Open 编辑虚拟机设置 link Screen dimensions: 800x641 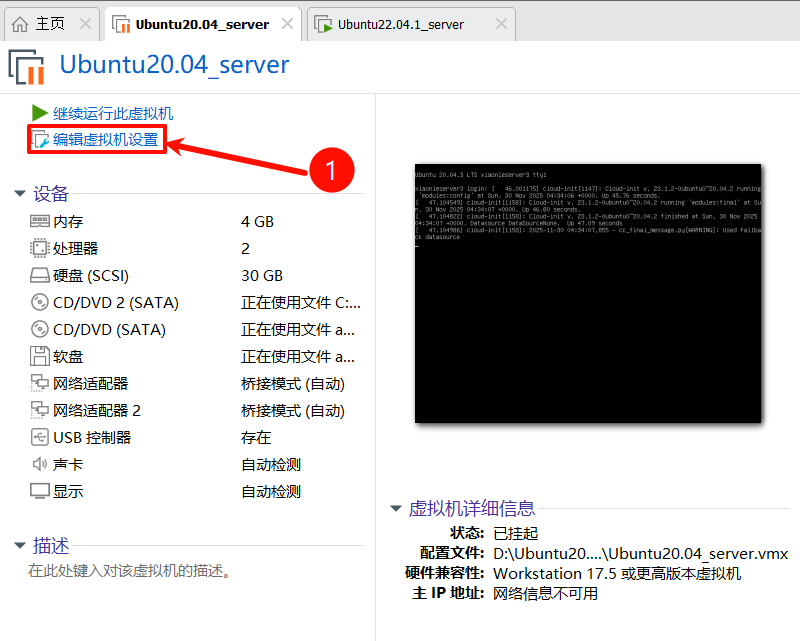[106, 139]
